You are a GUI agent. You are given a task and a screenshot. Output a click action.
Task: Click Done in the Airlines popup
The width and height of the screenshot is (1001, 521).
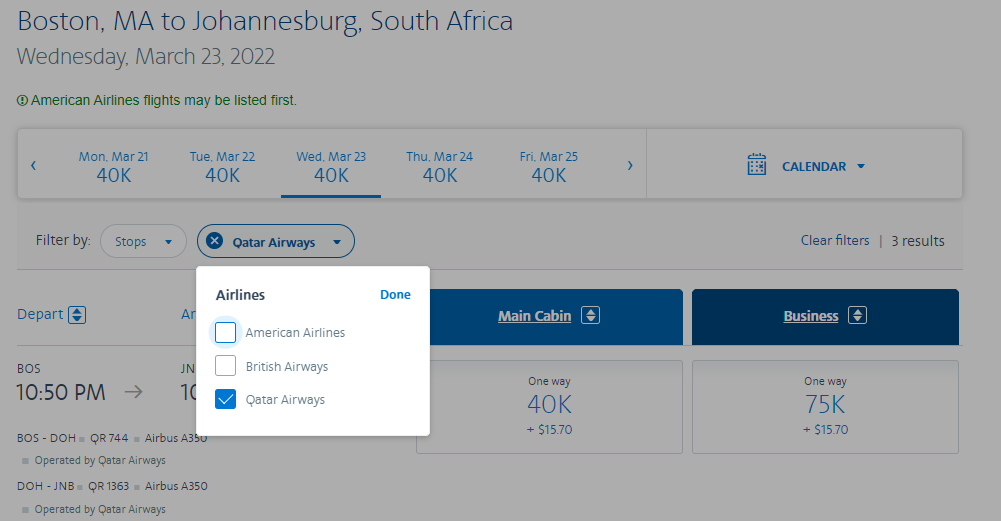tap(395, 294)
